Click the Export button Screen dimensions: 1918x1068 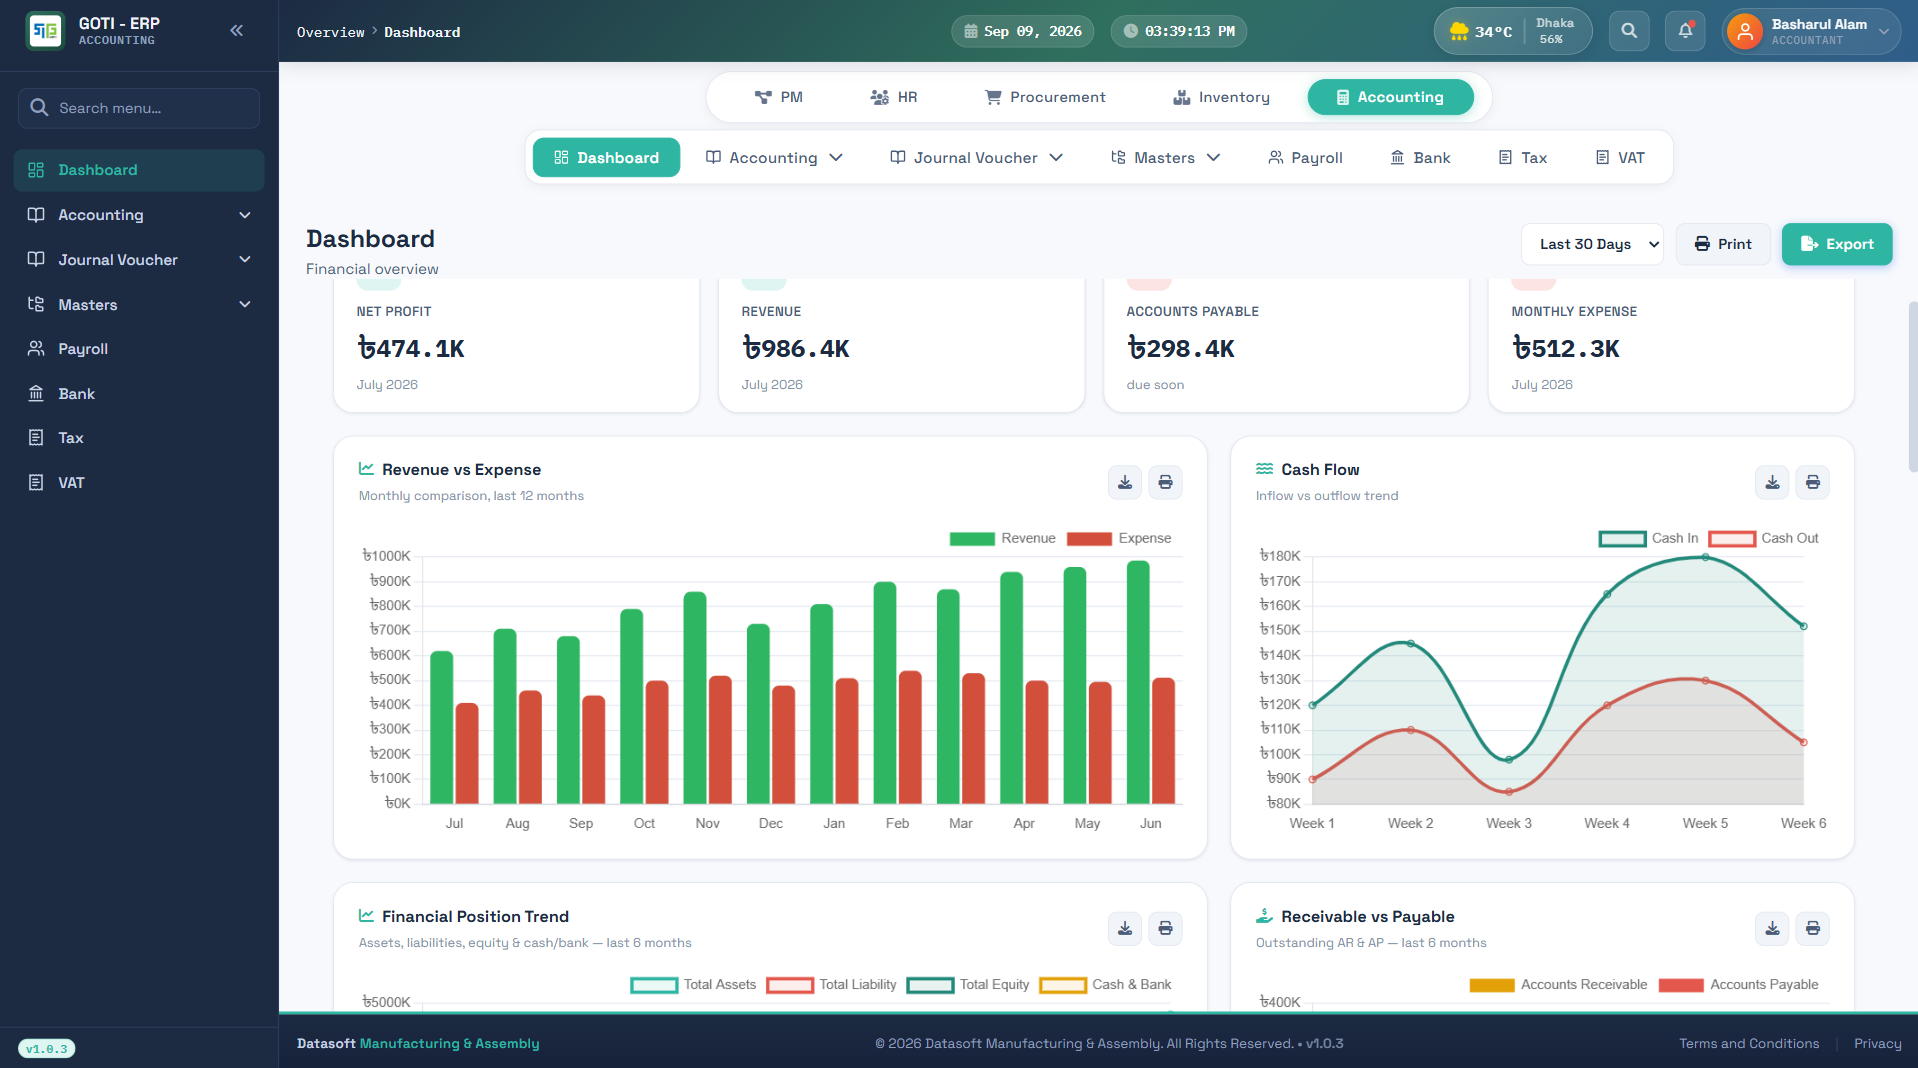point(1837,244)
